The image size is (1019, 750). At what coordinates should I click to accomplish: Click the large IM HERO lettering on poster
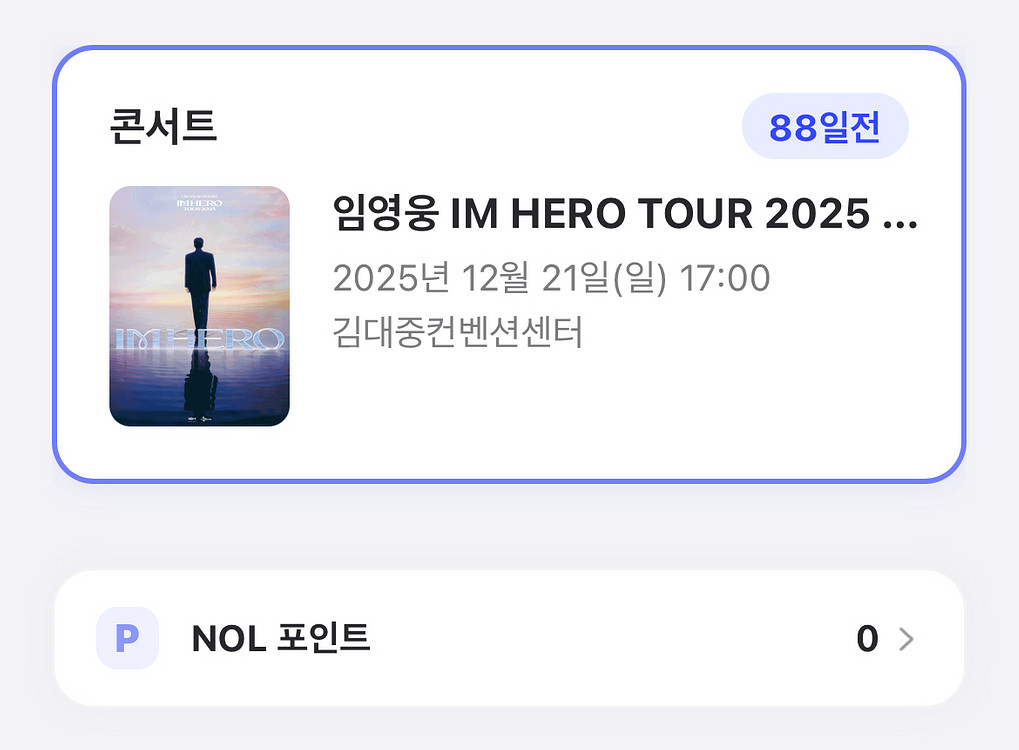click(199, 339)
